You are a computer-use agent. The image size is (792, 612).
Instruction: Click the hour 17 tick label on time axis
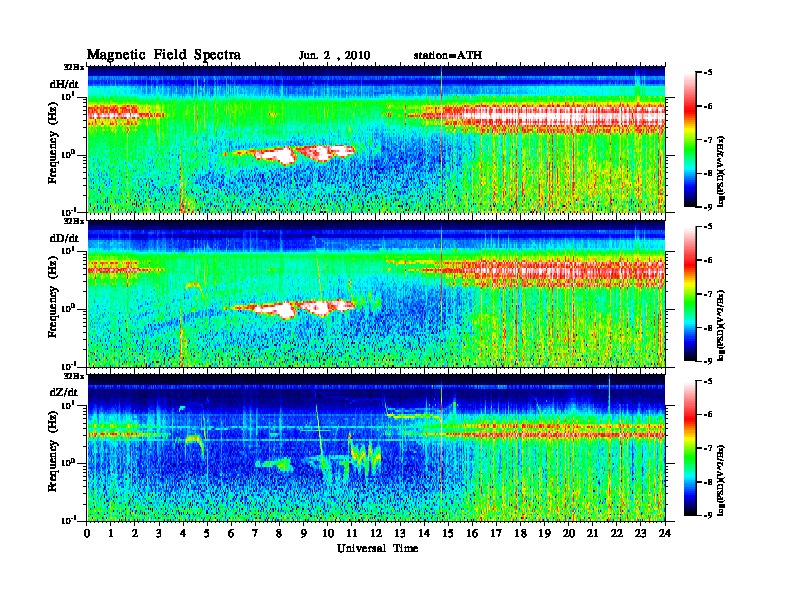tap(496, 534)
